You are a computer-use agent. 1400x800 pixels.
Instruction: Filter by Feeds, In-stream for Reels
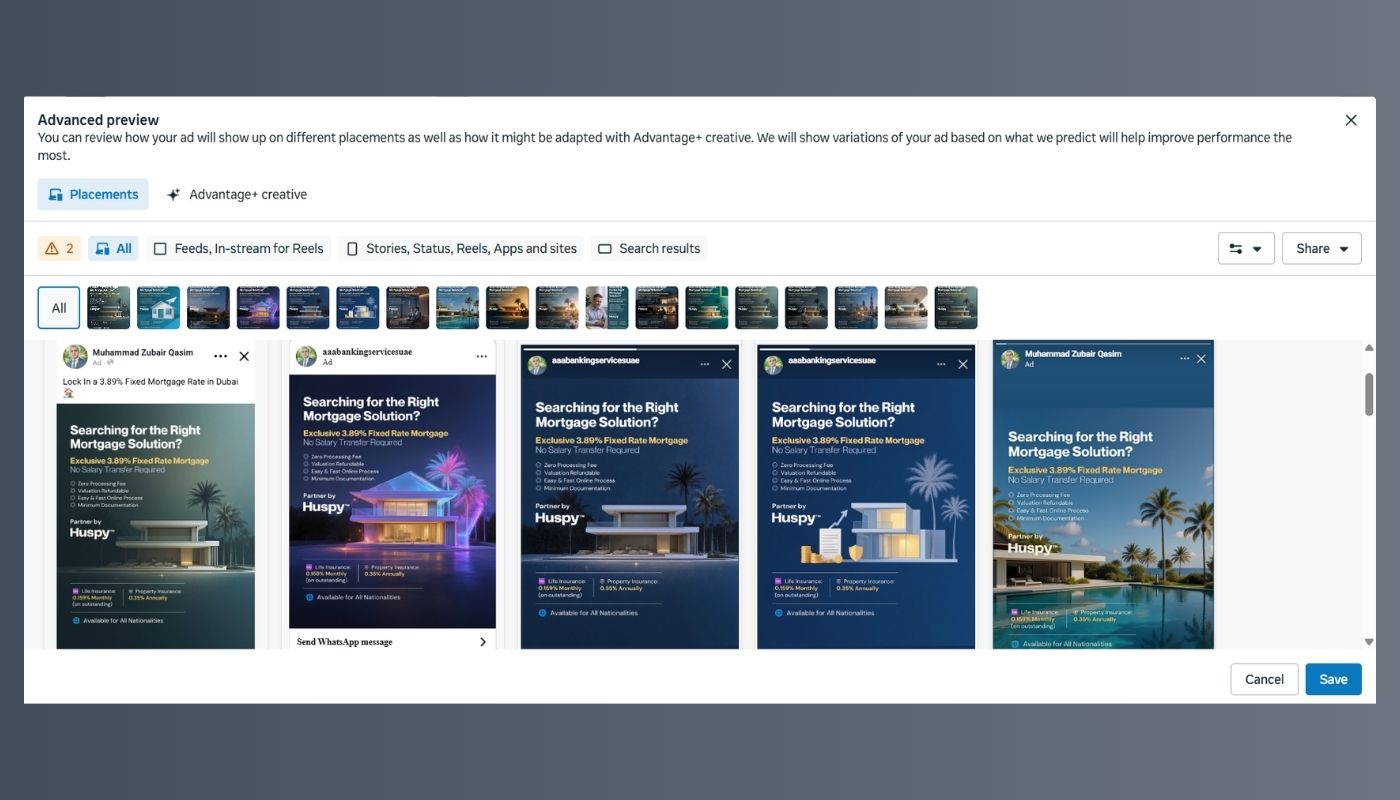coord(238,248)
